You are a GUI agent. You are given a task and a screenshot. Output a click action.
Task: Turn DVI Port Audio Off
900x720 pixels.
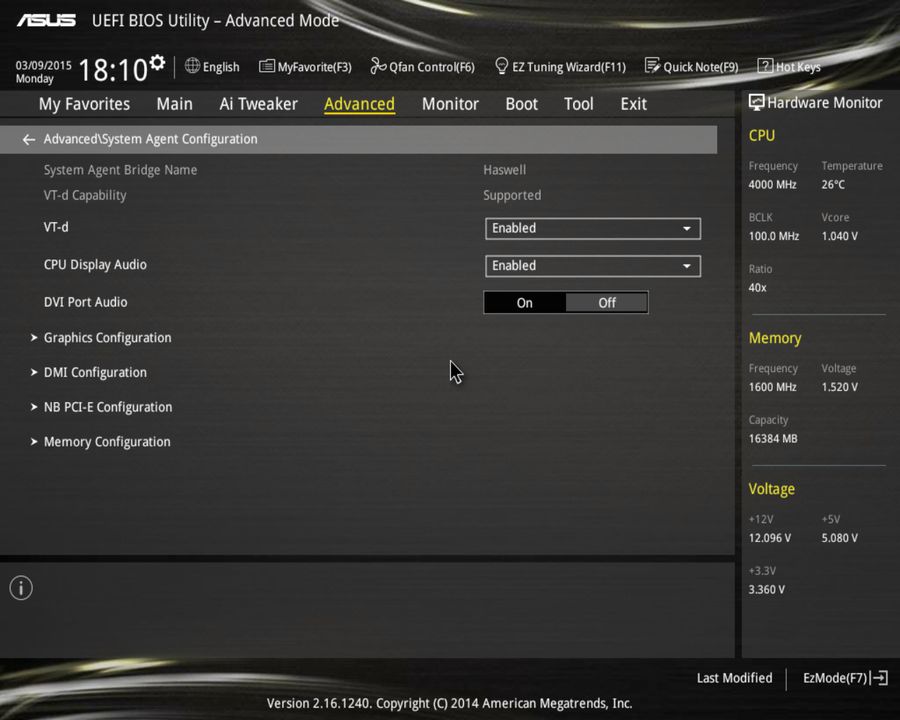[x=606, y=302]
